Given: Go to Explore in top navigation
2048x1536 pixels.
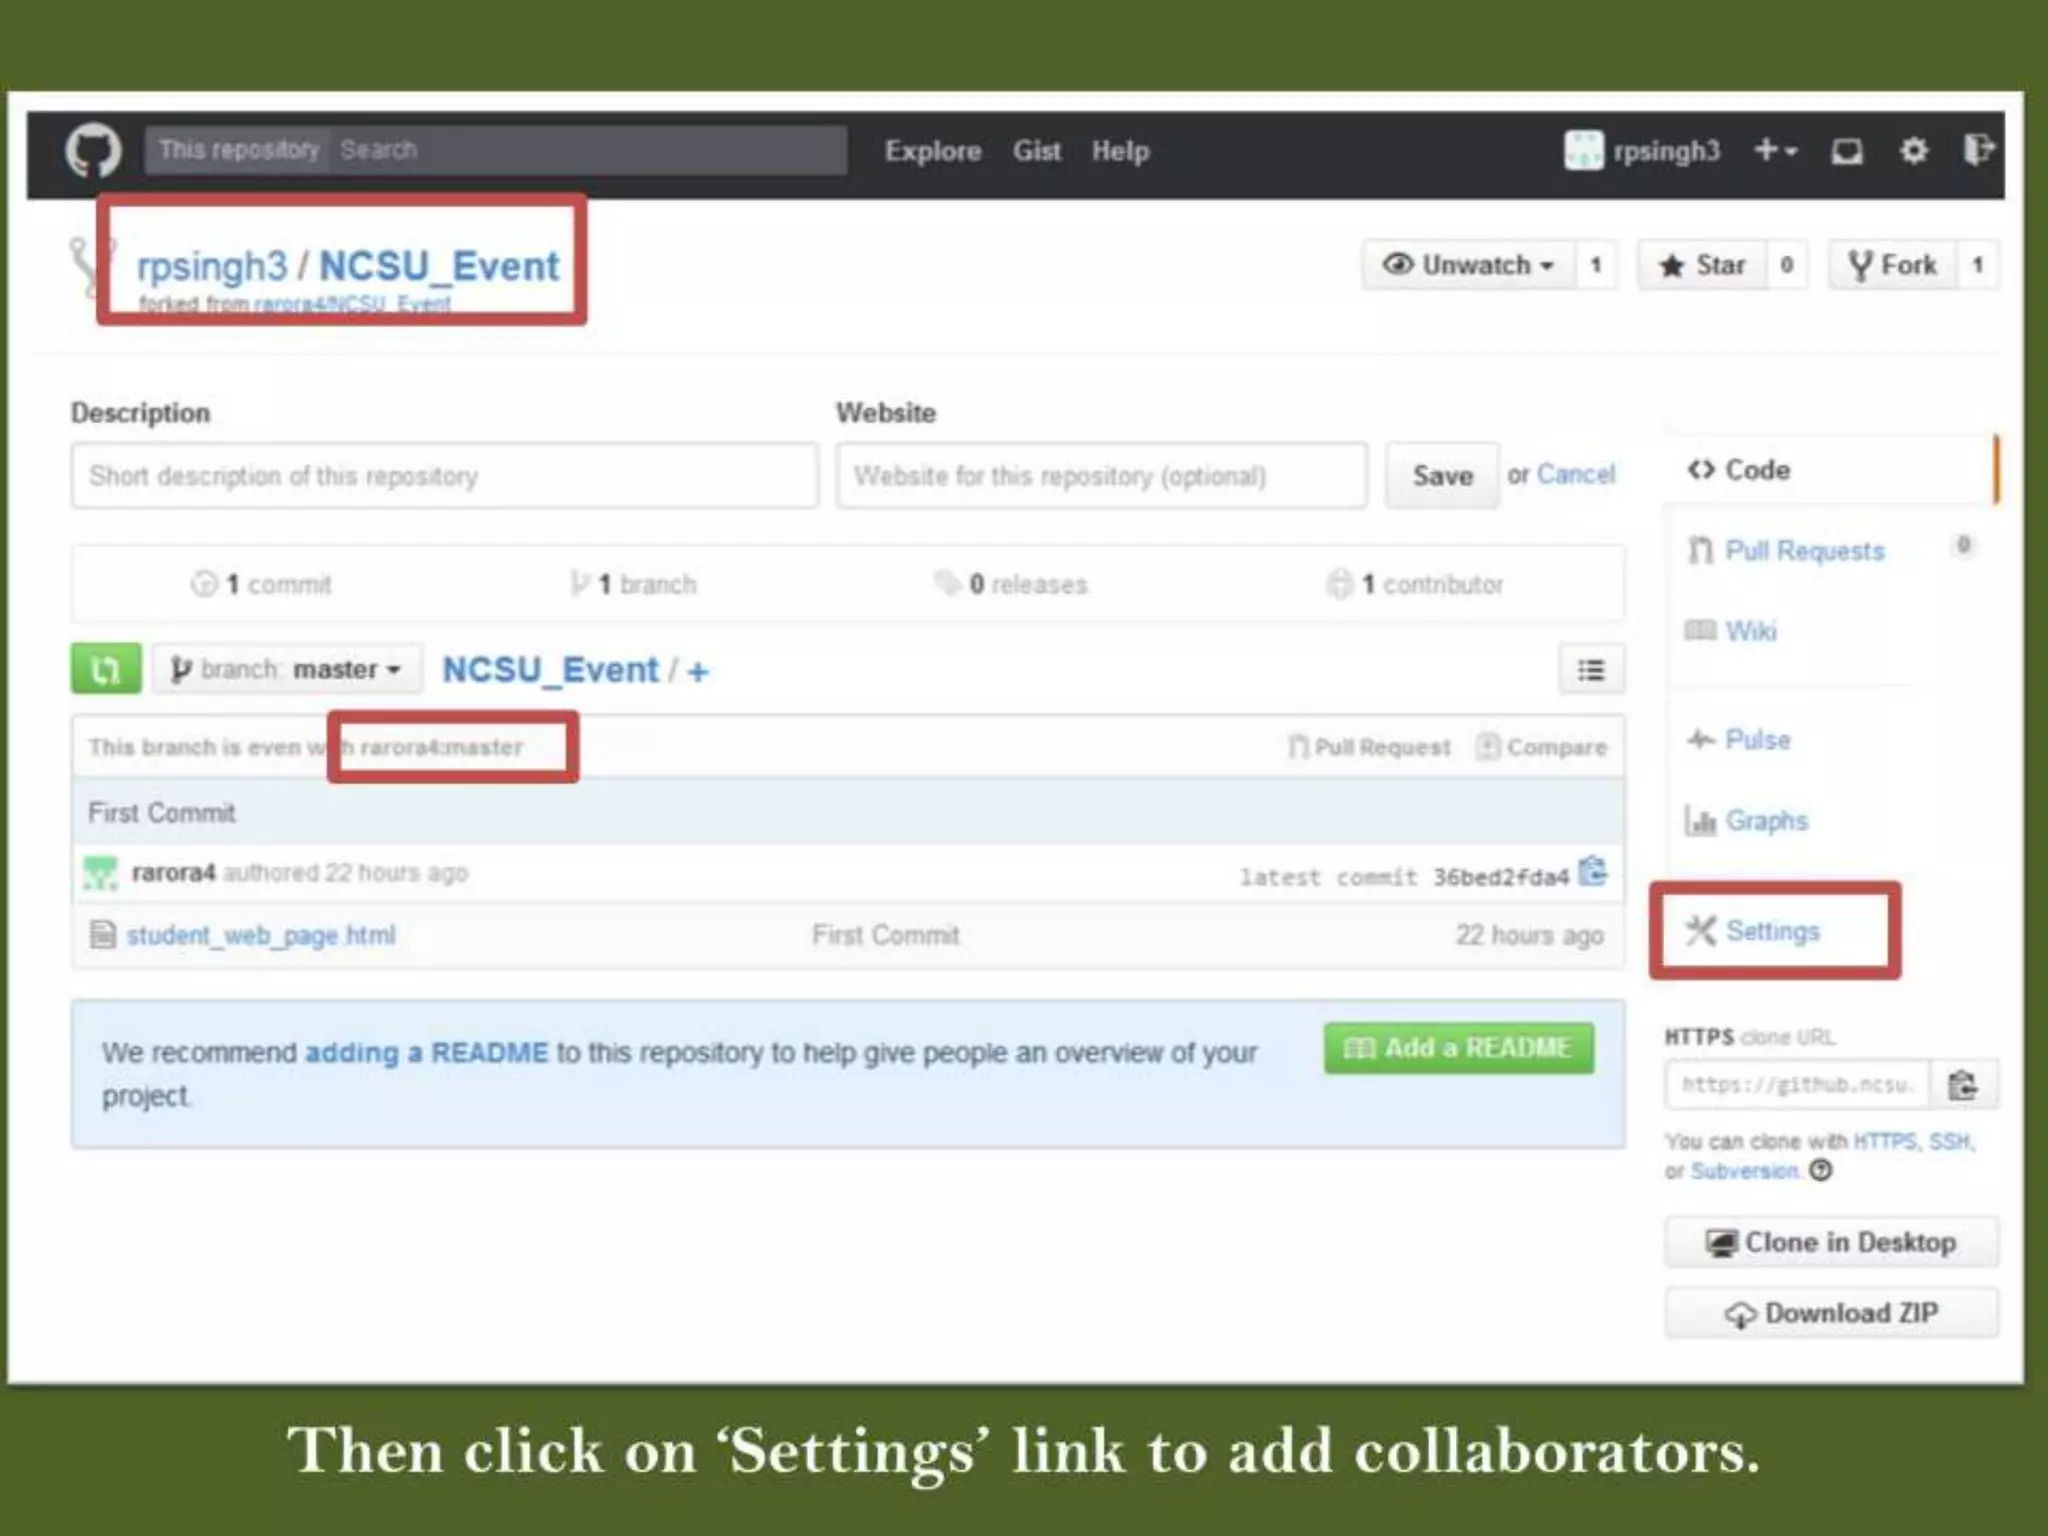Looking at the screenshot, I should point(932,151).
